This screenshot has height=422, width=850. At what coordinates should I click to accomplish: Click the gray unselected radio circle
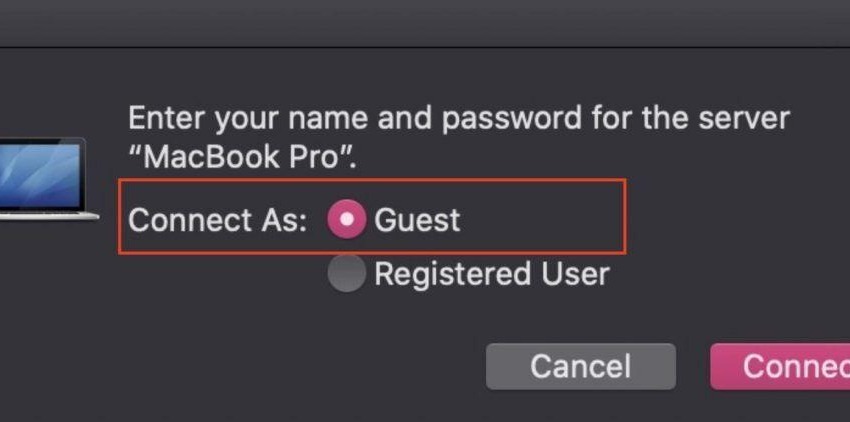click(347, 273)
